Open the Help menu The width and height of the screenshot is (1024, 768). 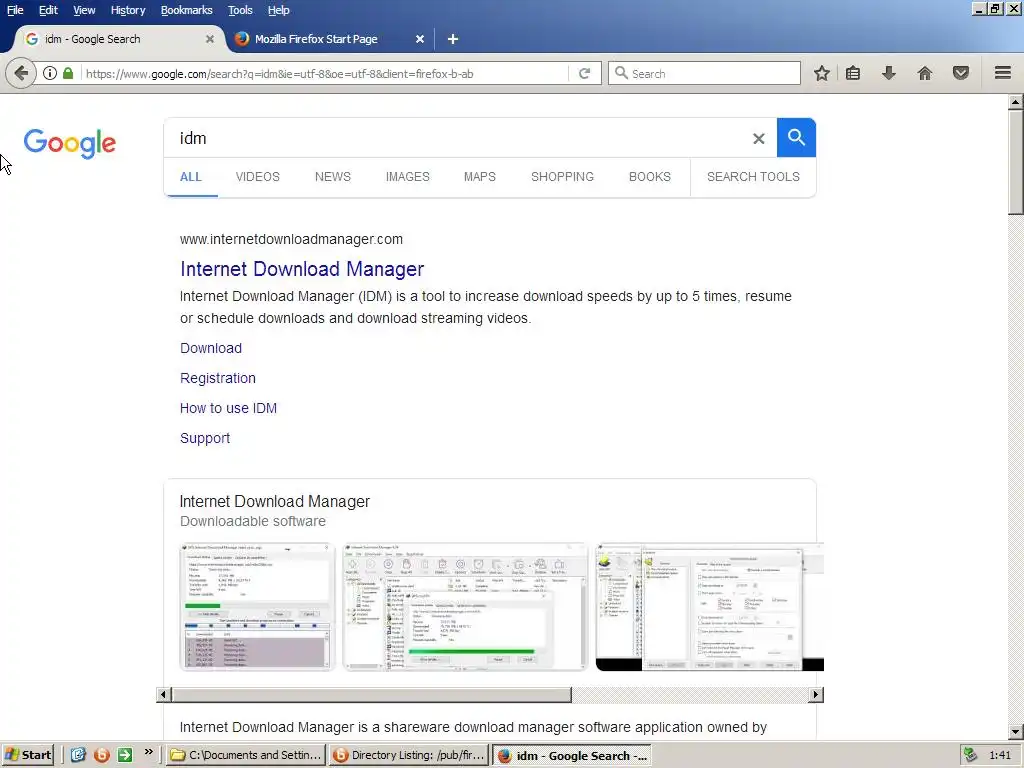tap(278, 10)
